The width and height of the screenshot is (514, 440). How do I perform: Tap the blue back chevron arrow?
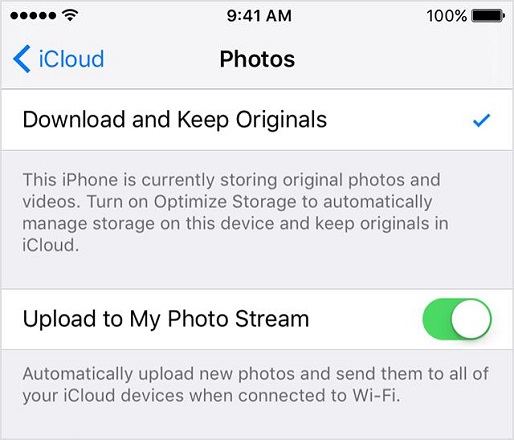(22, 59)
